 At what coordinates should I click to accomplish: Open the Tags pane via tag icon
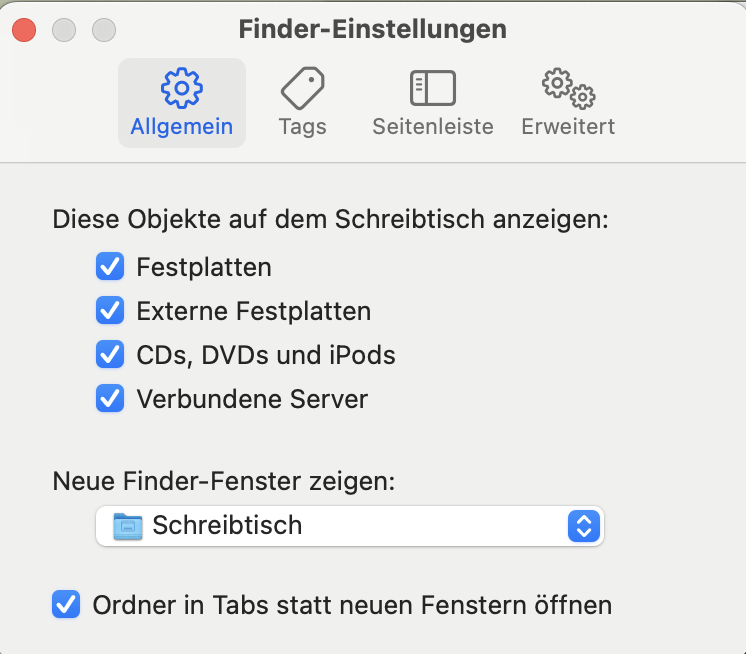click(x=302, y=88)
